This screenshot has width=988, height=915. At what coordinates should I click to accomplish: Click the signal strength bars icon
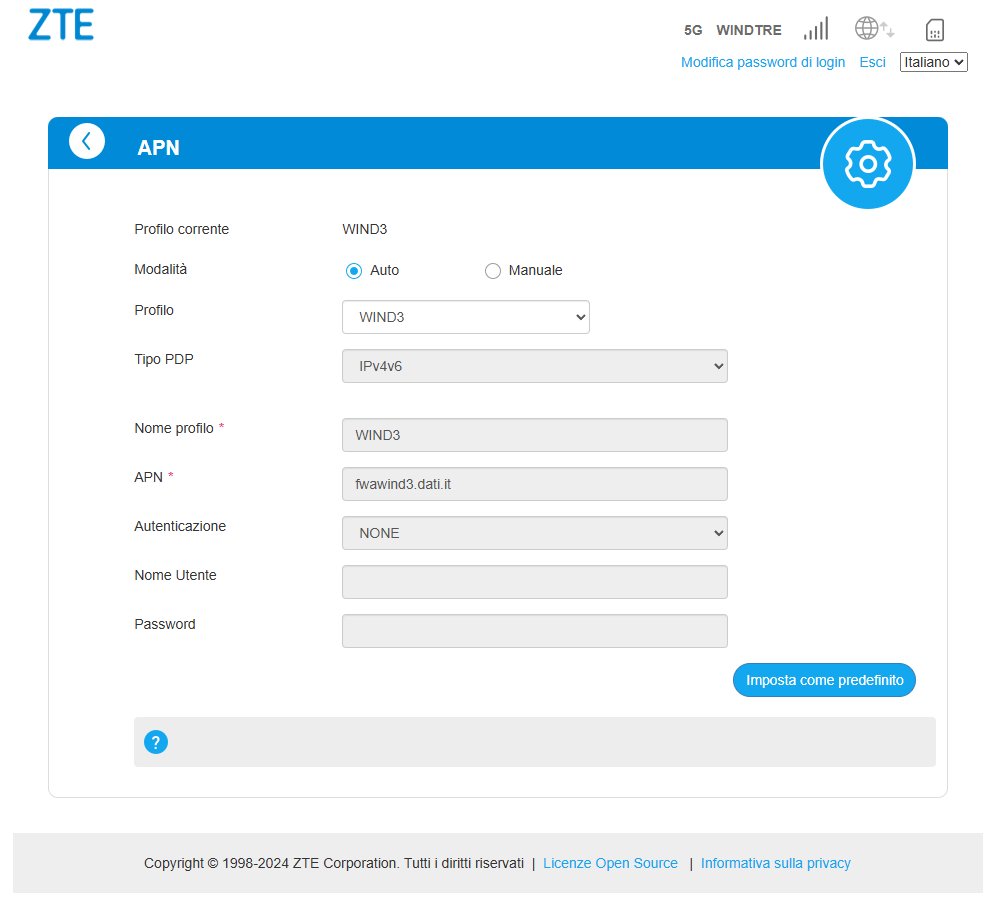tap(816, 29)
